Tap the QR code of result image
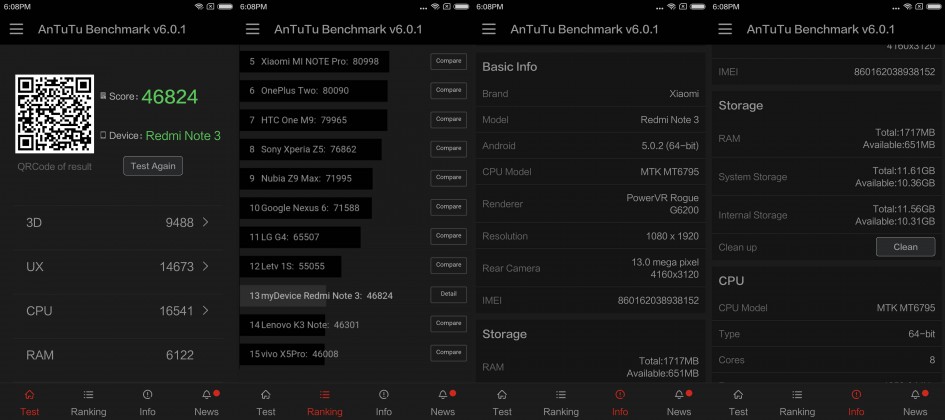 pos(55,113)
